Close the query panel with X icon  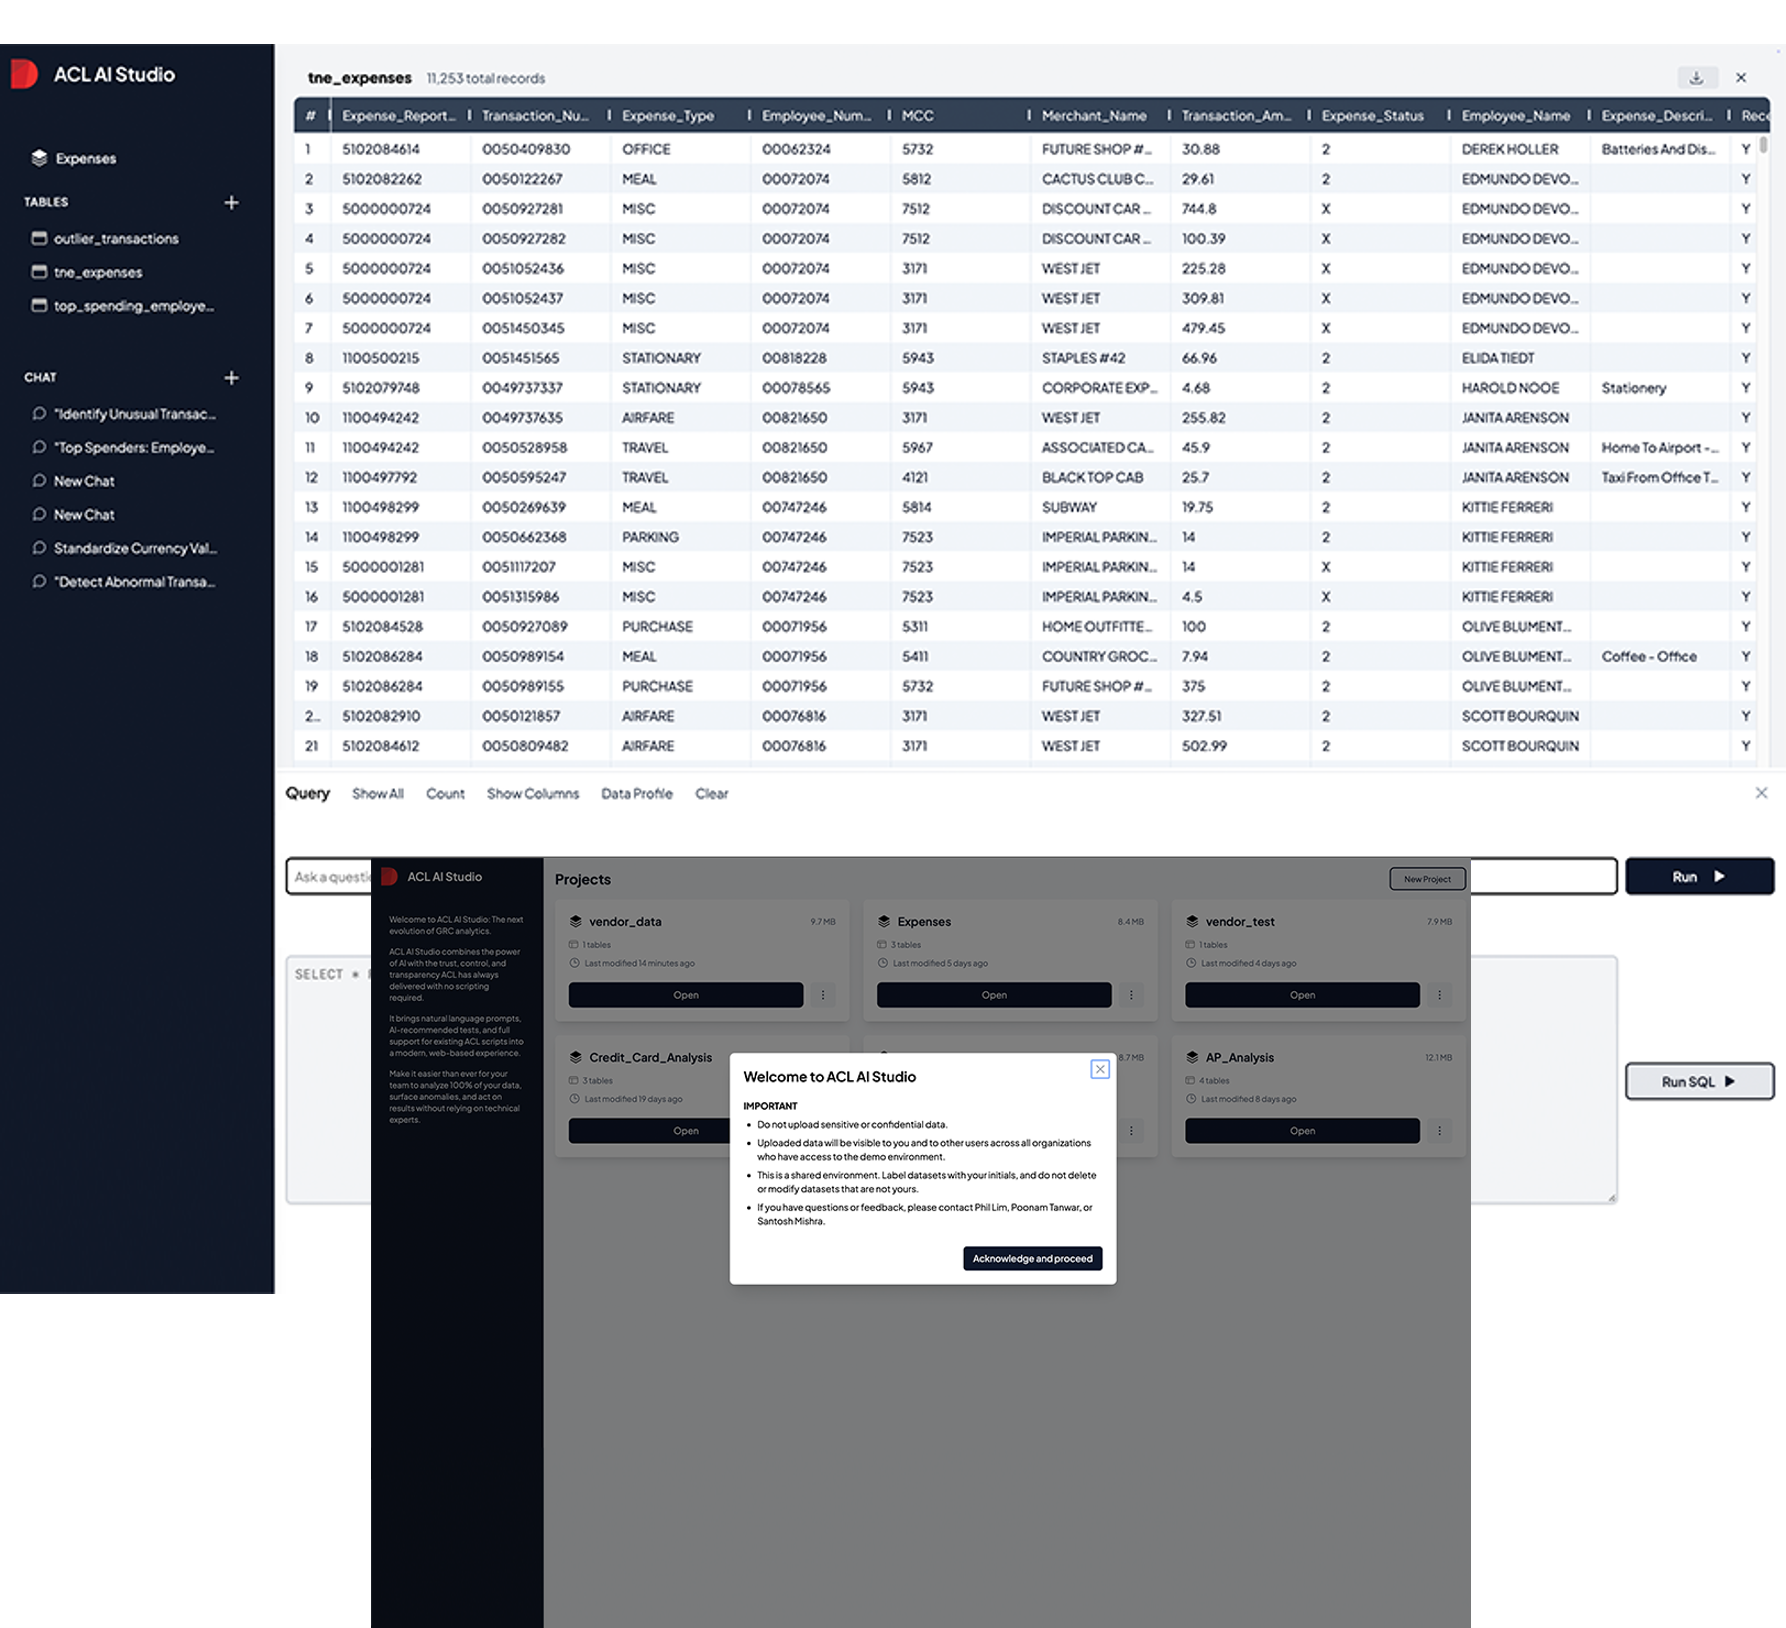[x=1761, y=793]
